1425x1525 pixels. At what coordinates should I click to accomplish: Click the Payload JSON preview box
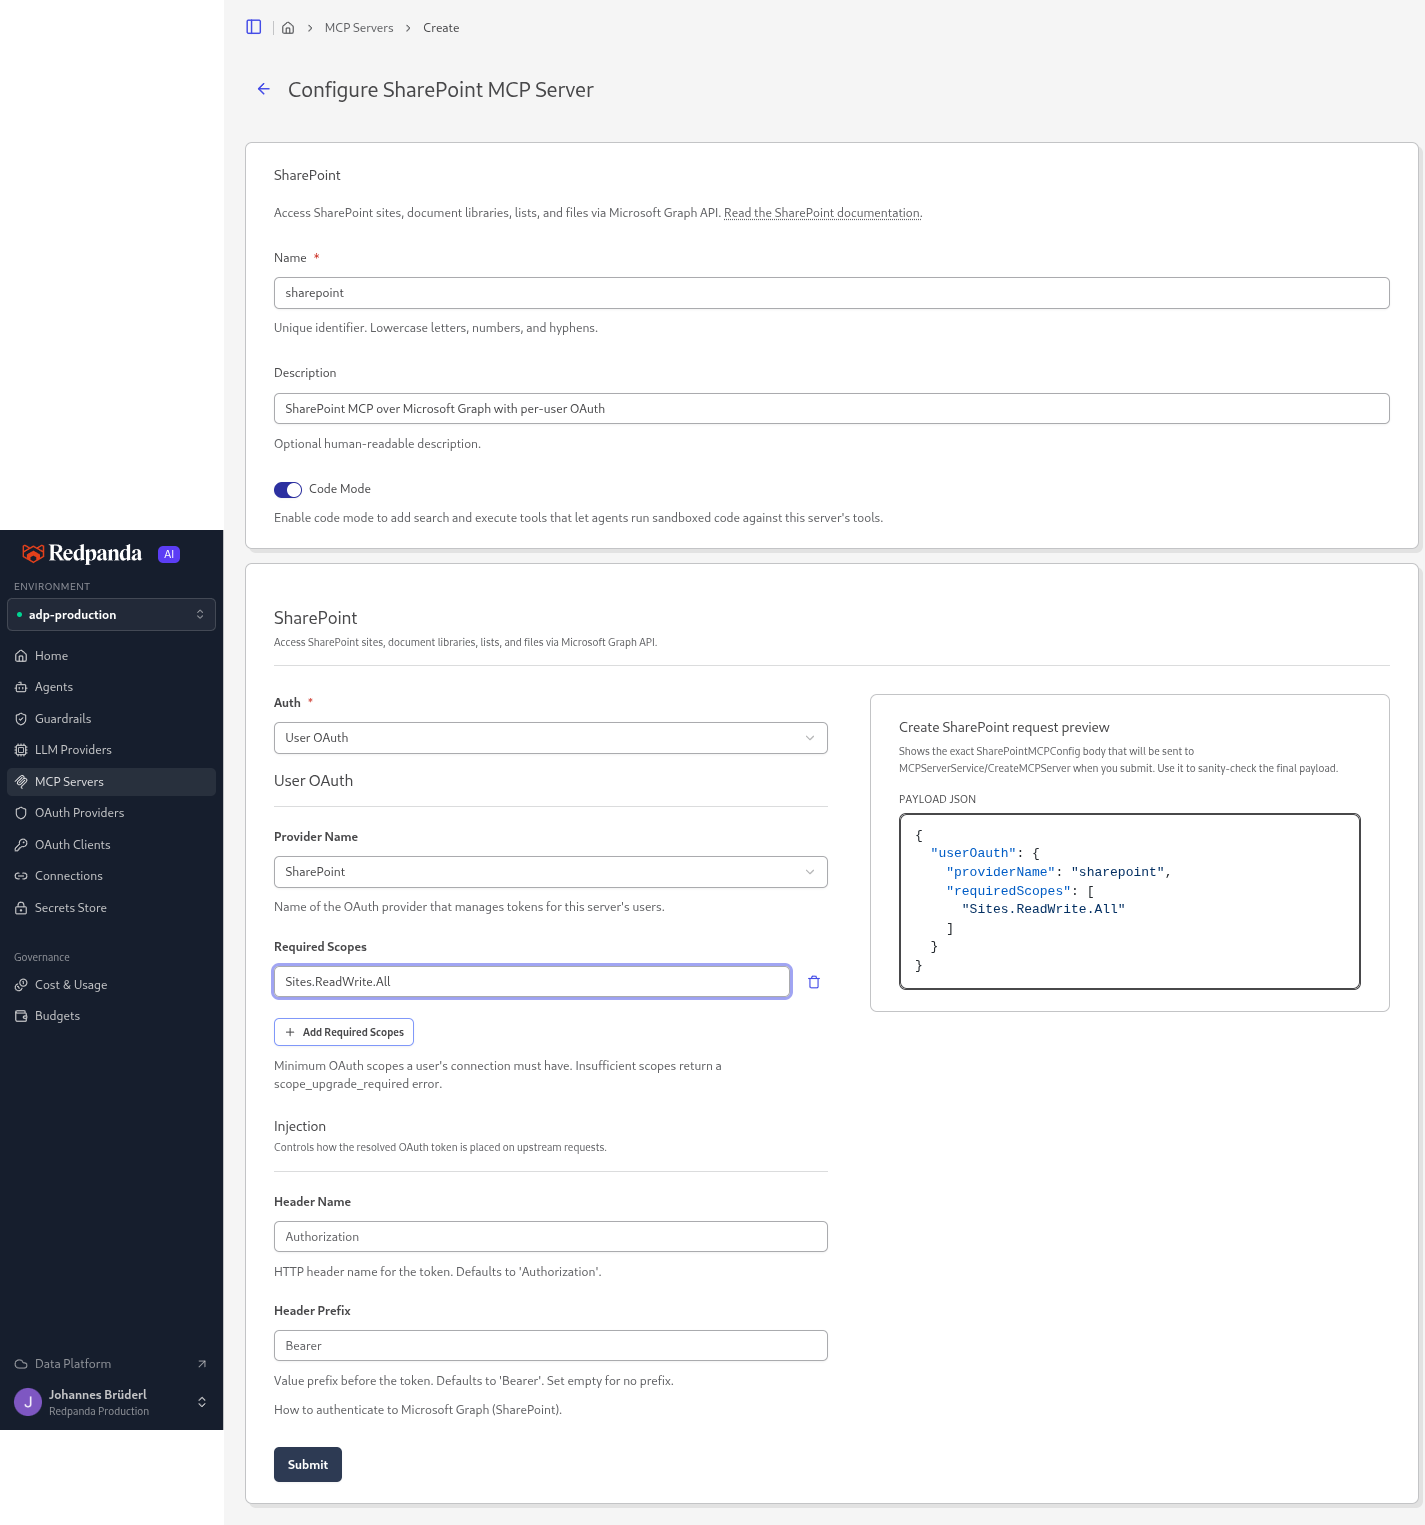[1130, 902]
